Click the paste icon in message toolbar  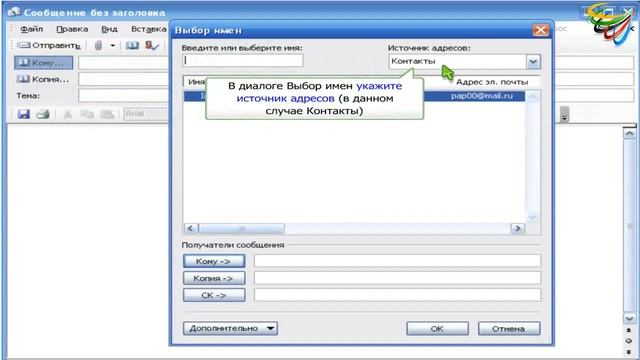pyautogui.click(x=107, y=114)
